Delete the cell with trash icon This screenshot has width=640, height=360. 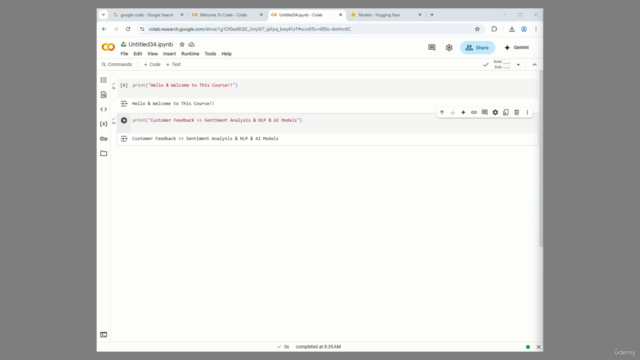point(517,112)
